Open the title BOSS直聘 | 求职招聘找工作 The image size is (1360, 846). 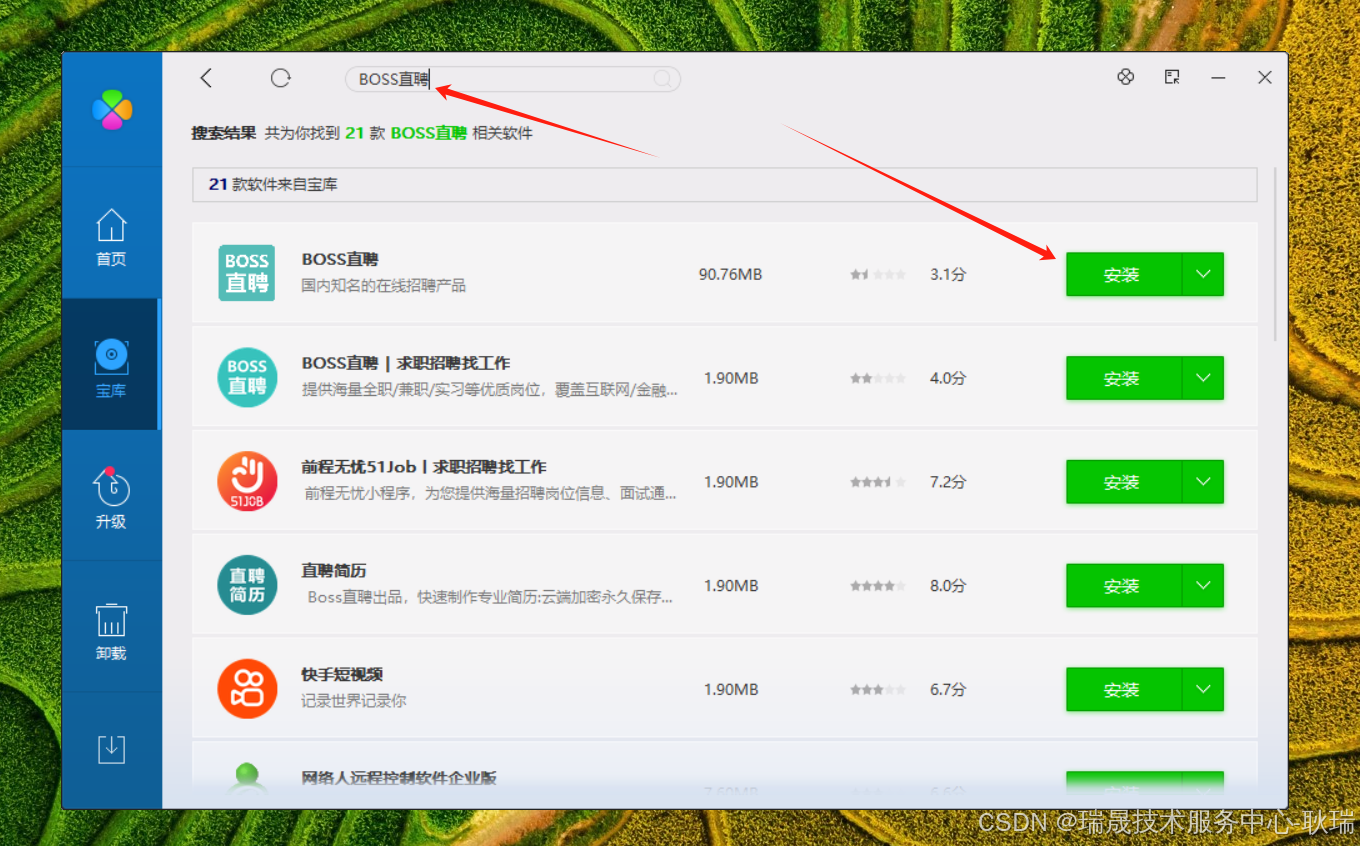[x=406, y=363]
